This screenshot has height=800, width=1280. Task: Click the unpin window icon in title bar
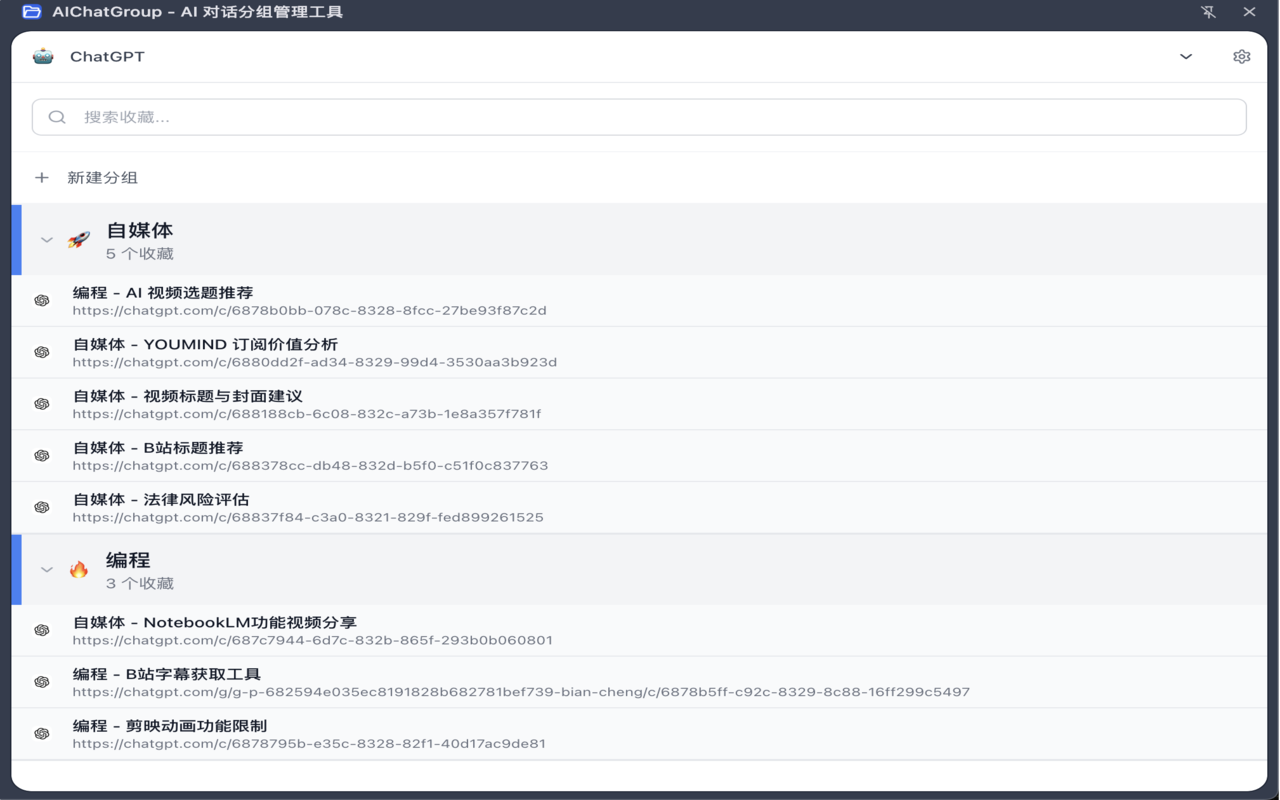coord(1208,12)
